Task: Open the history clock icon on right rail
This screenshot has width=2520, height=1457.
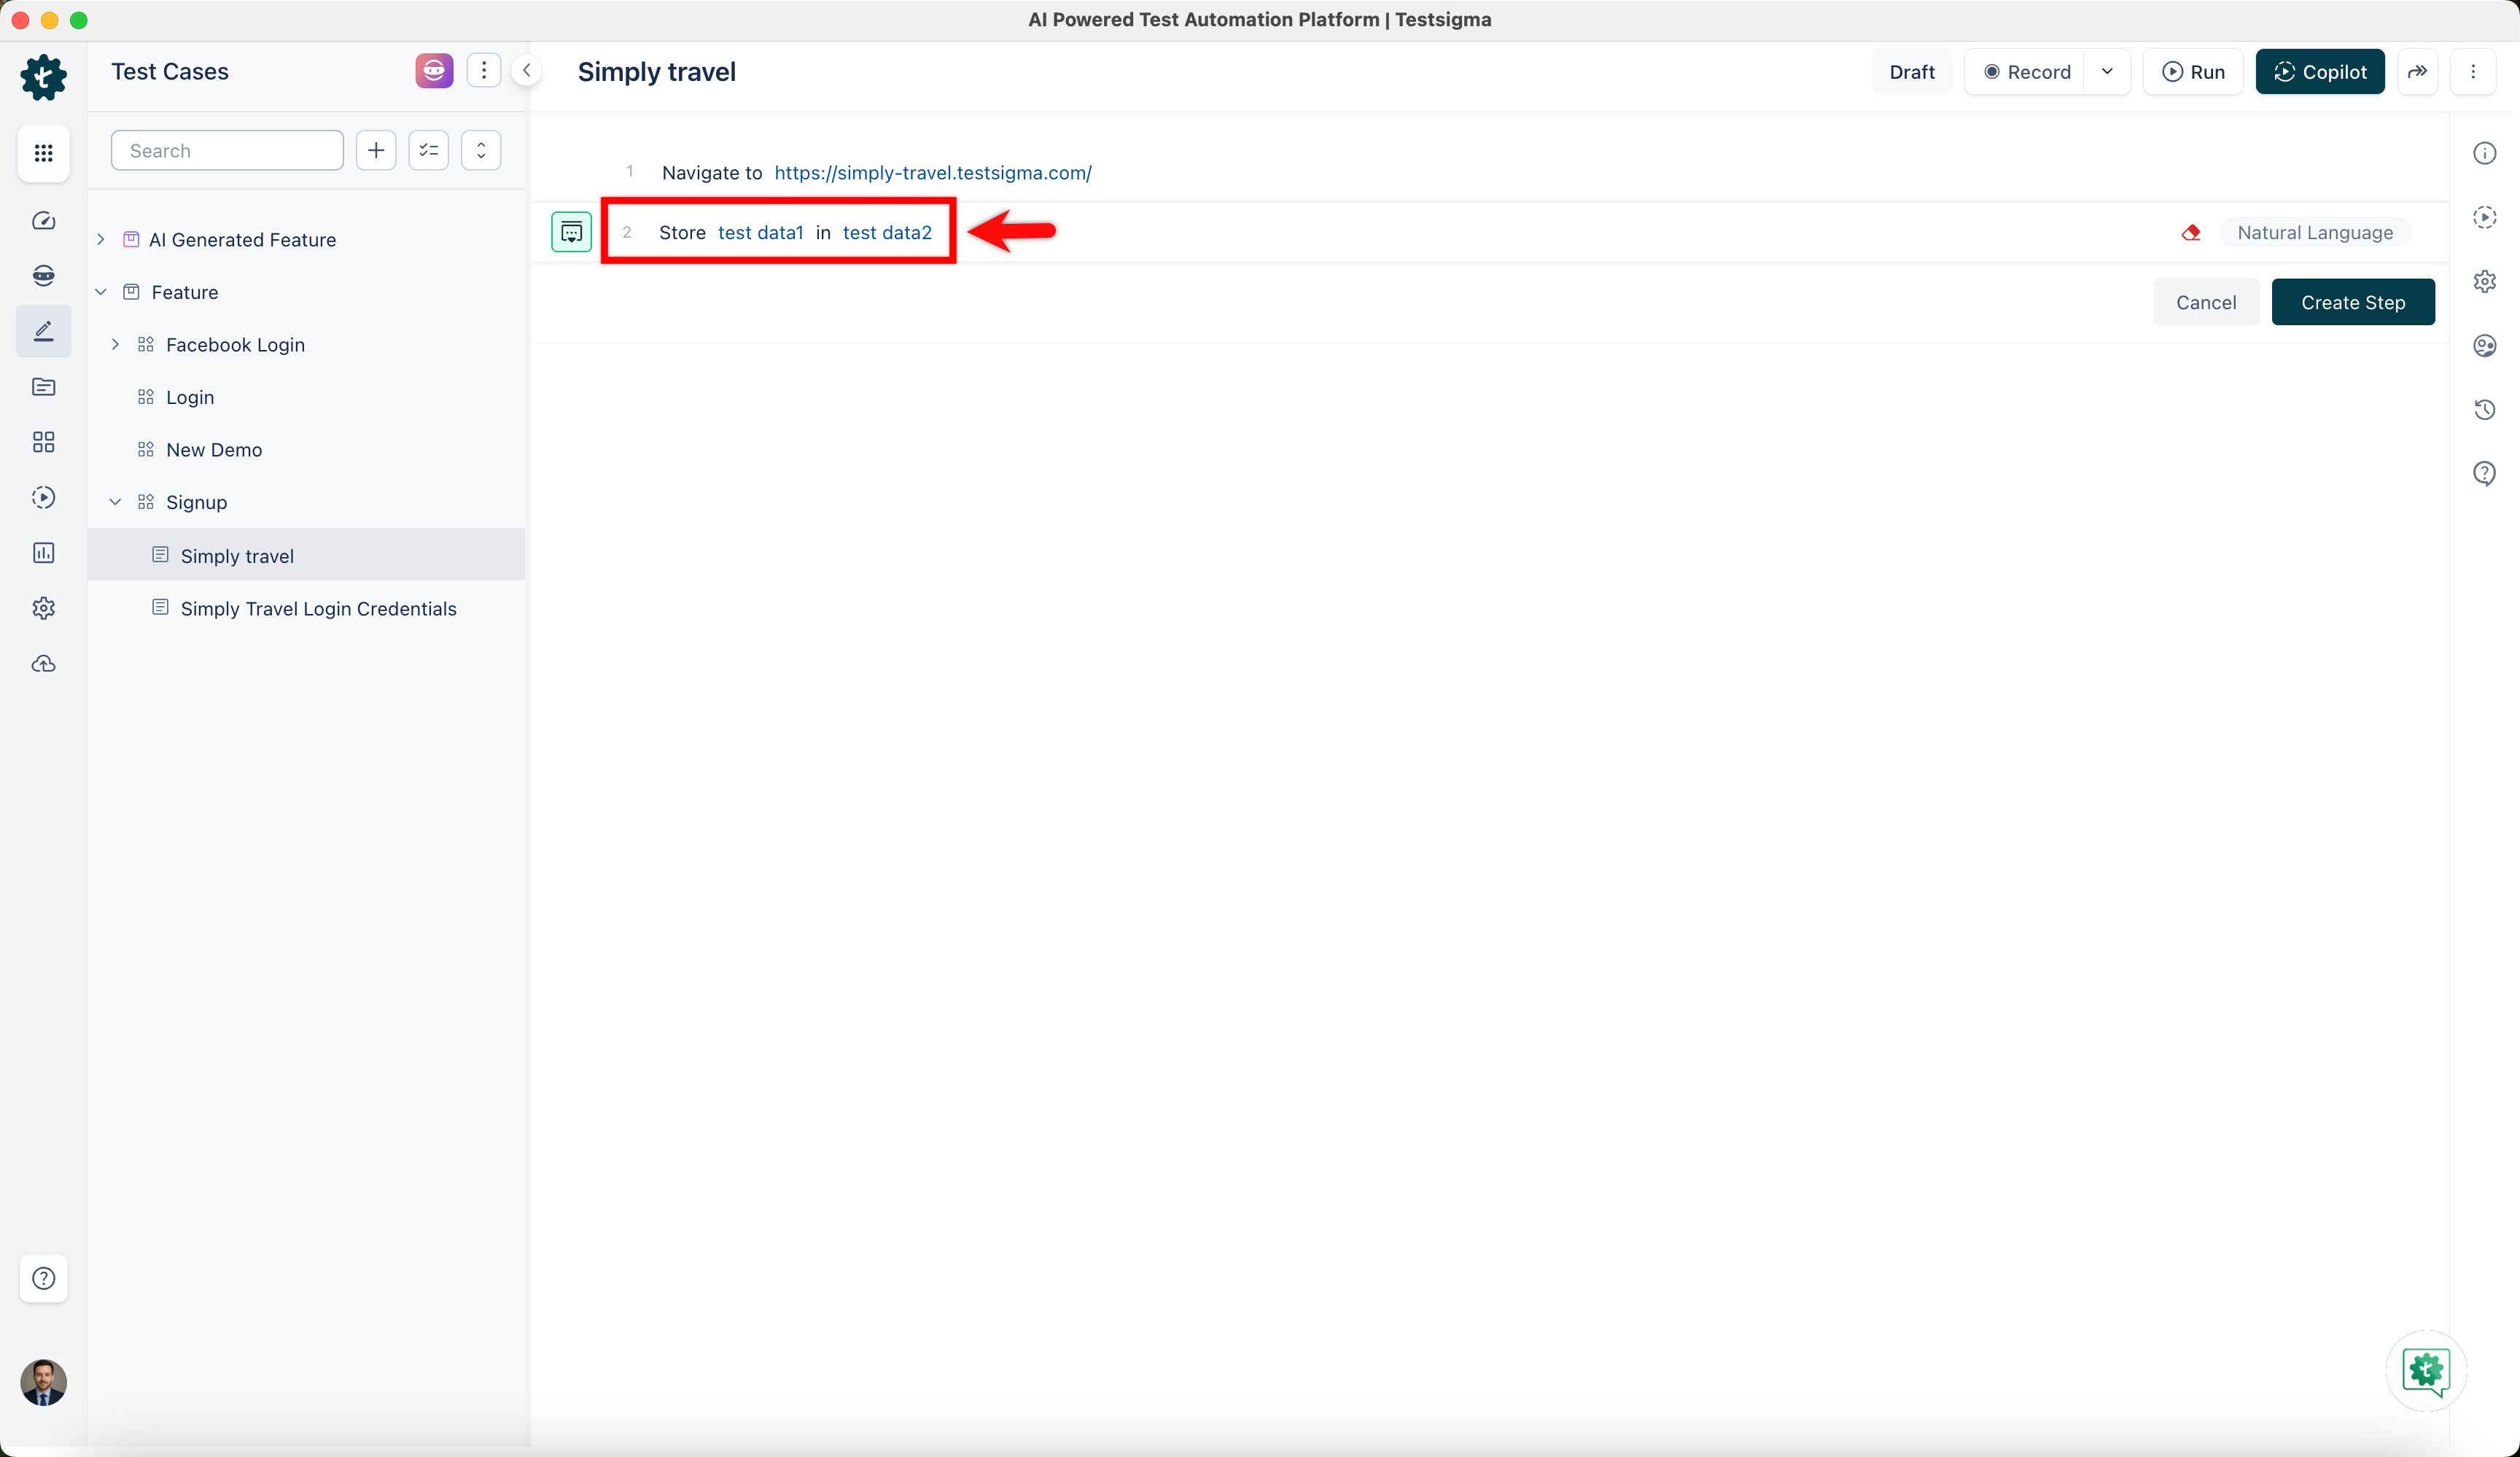Action: tap(2485, 409)
